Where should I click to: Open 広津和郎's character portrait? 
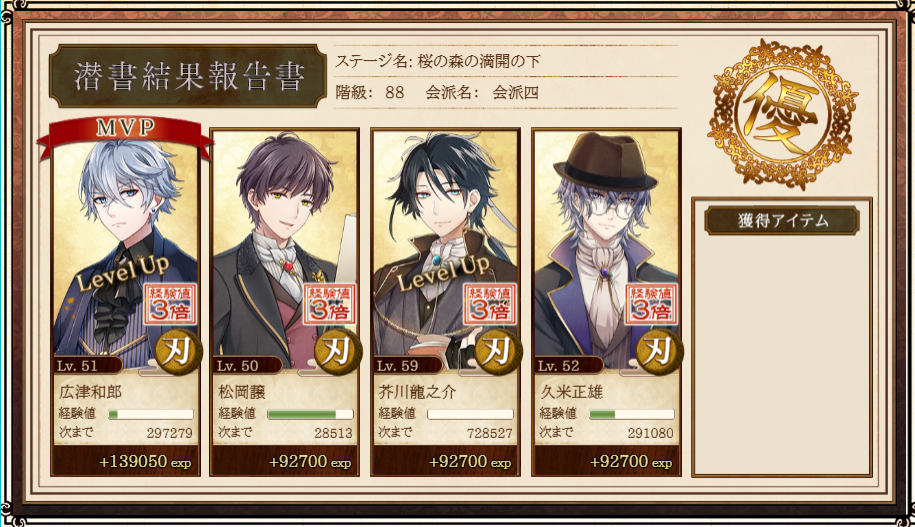tap(125, 251)
